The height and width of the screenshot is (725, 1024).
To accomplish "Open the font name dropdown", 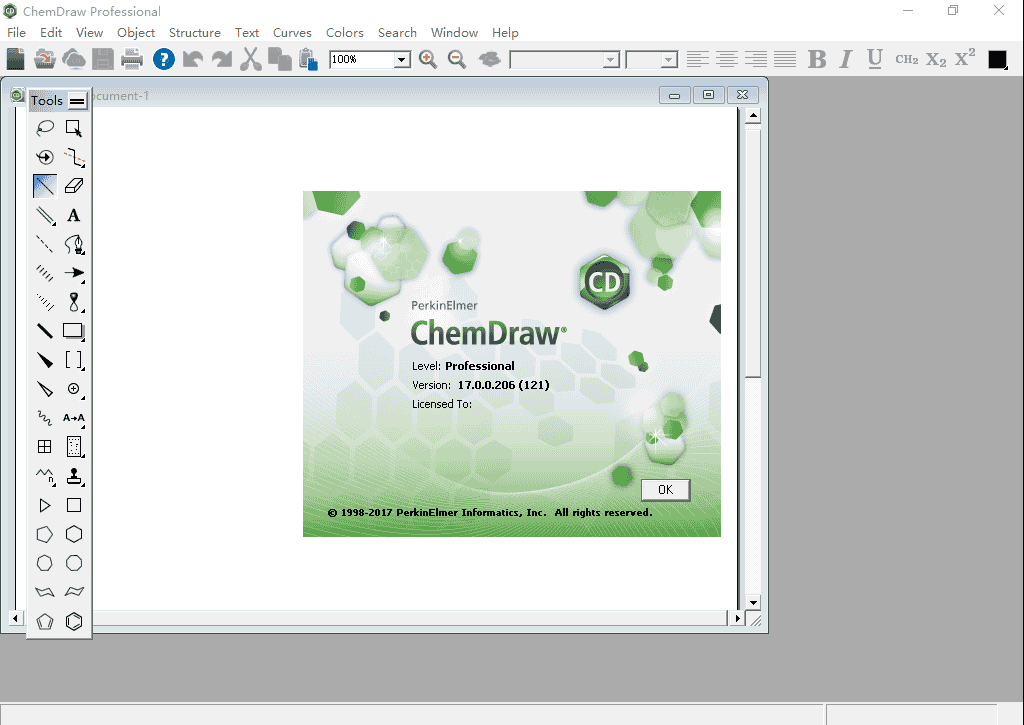I will pos(611,60).
